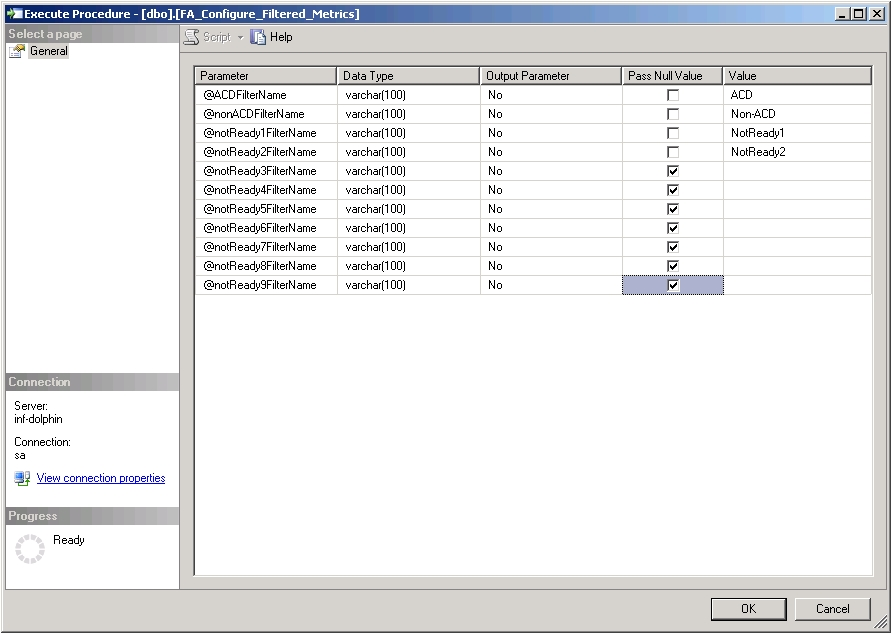Minimize the Execute Procedure window
The width and height of the screenshot is (892, 633).
(843, 14)
